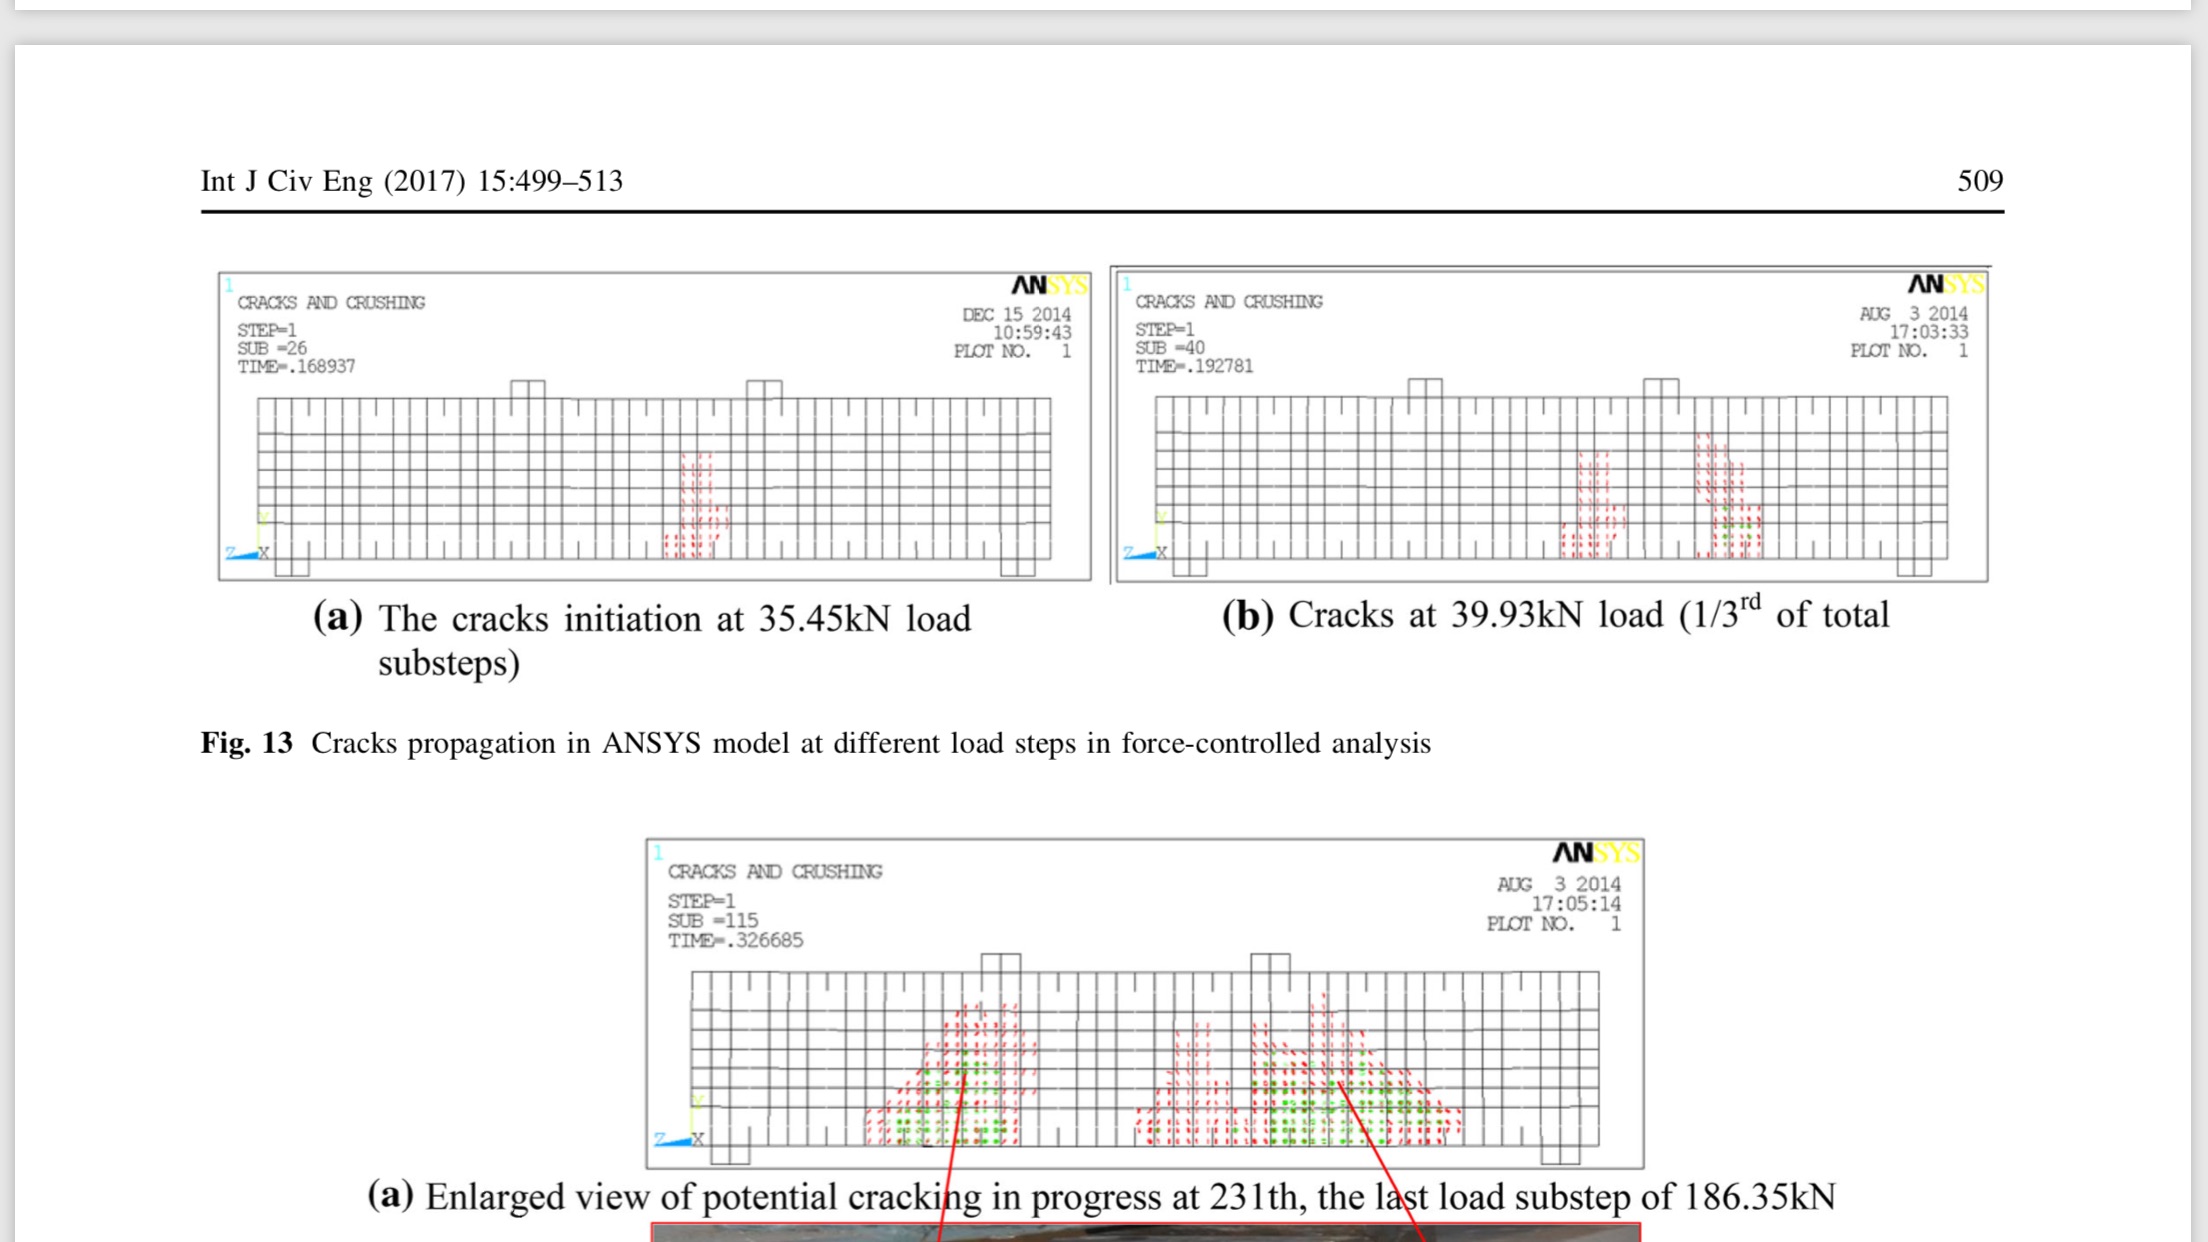Viewport: 2208px width, 1242px height.
Task: Click the caption 'The cracks initiation at 35.45kN load'
Action: tap(673, 619)
